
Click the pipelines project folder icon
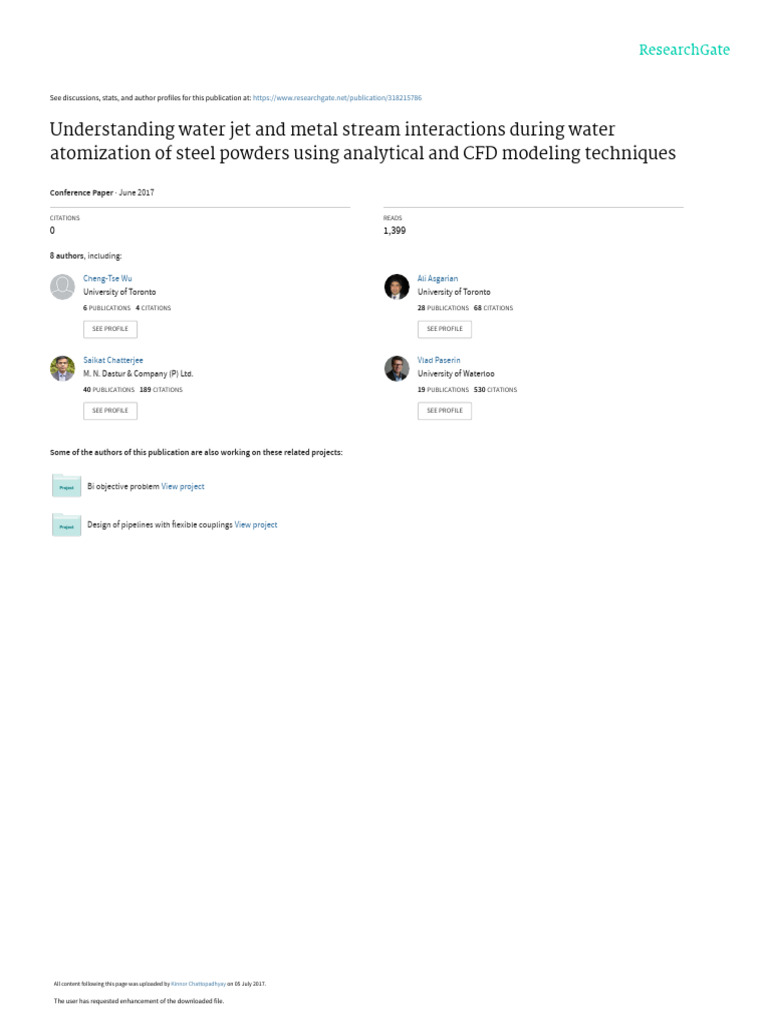(66, 525)
